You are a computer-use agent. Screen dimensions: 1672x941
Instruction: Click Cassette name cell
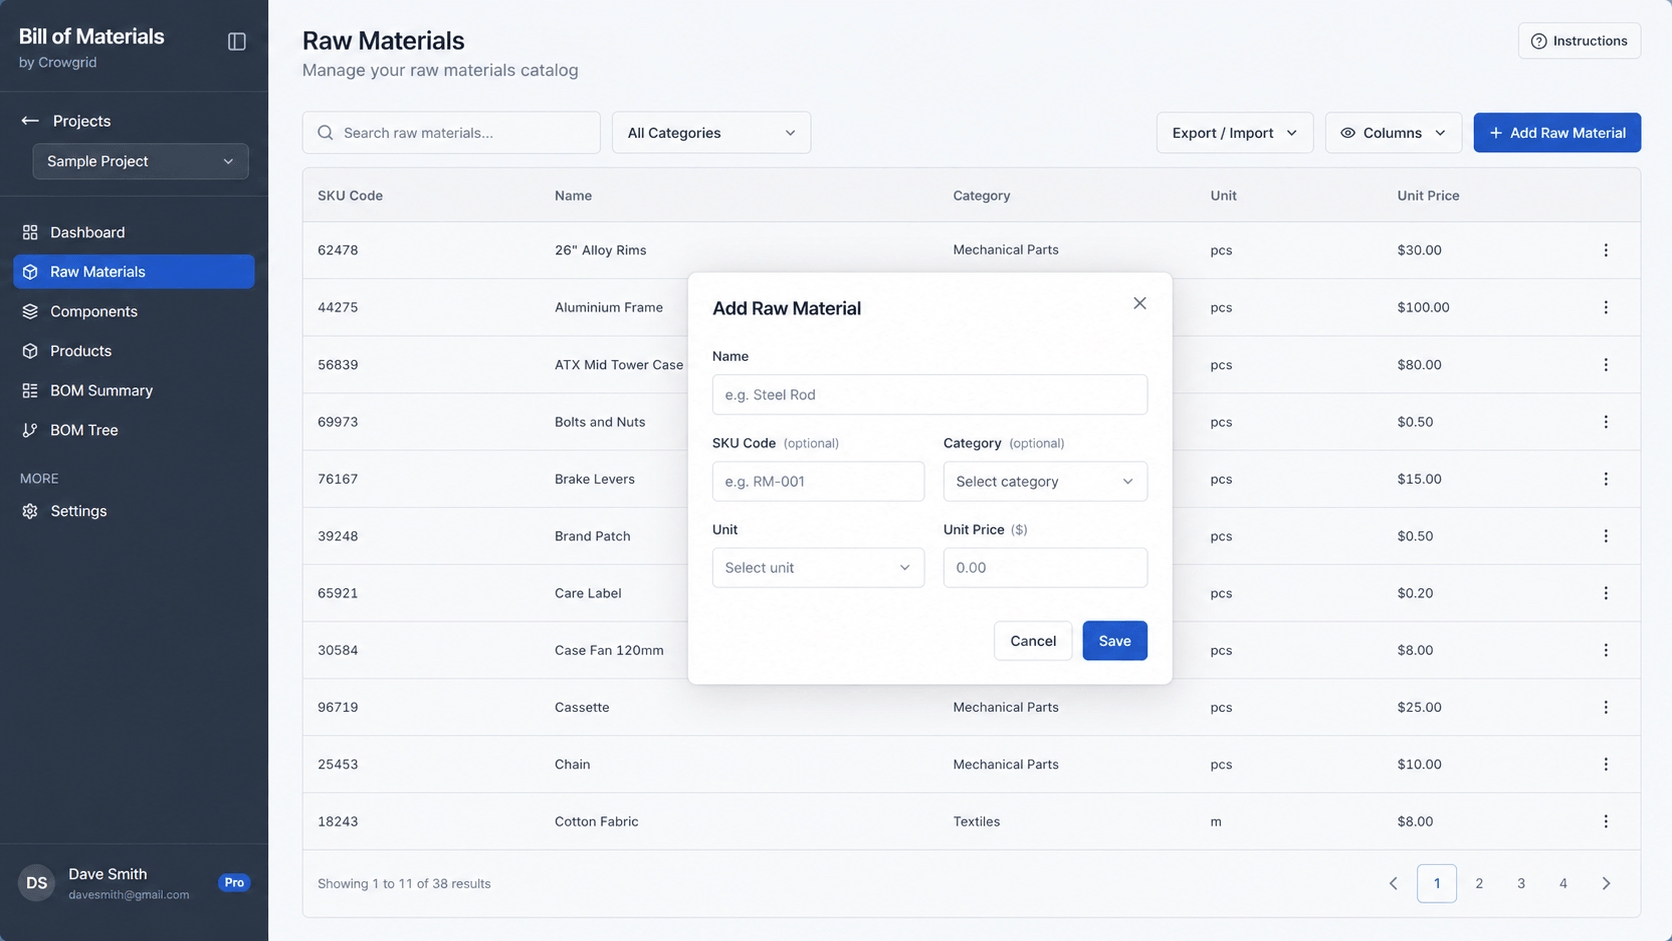click(x=582, y=707)
